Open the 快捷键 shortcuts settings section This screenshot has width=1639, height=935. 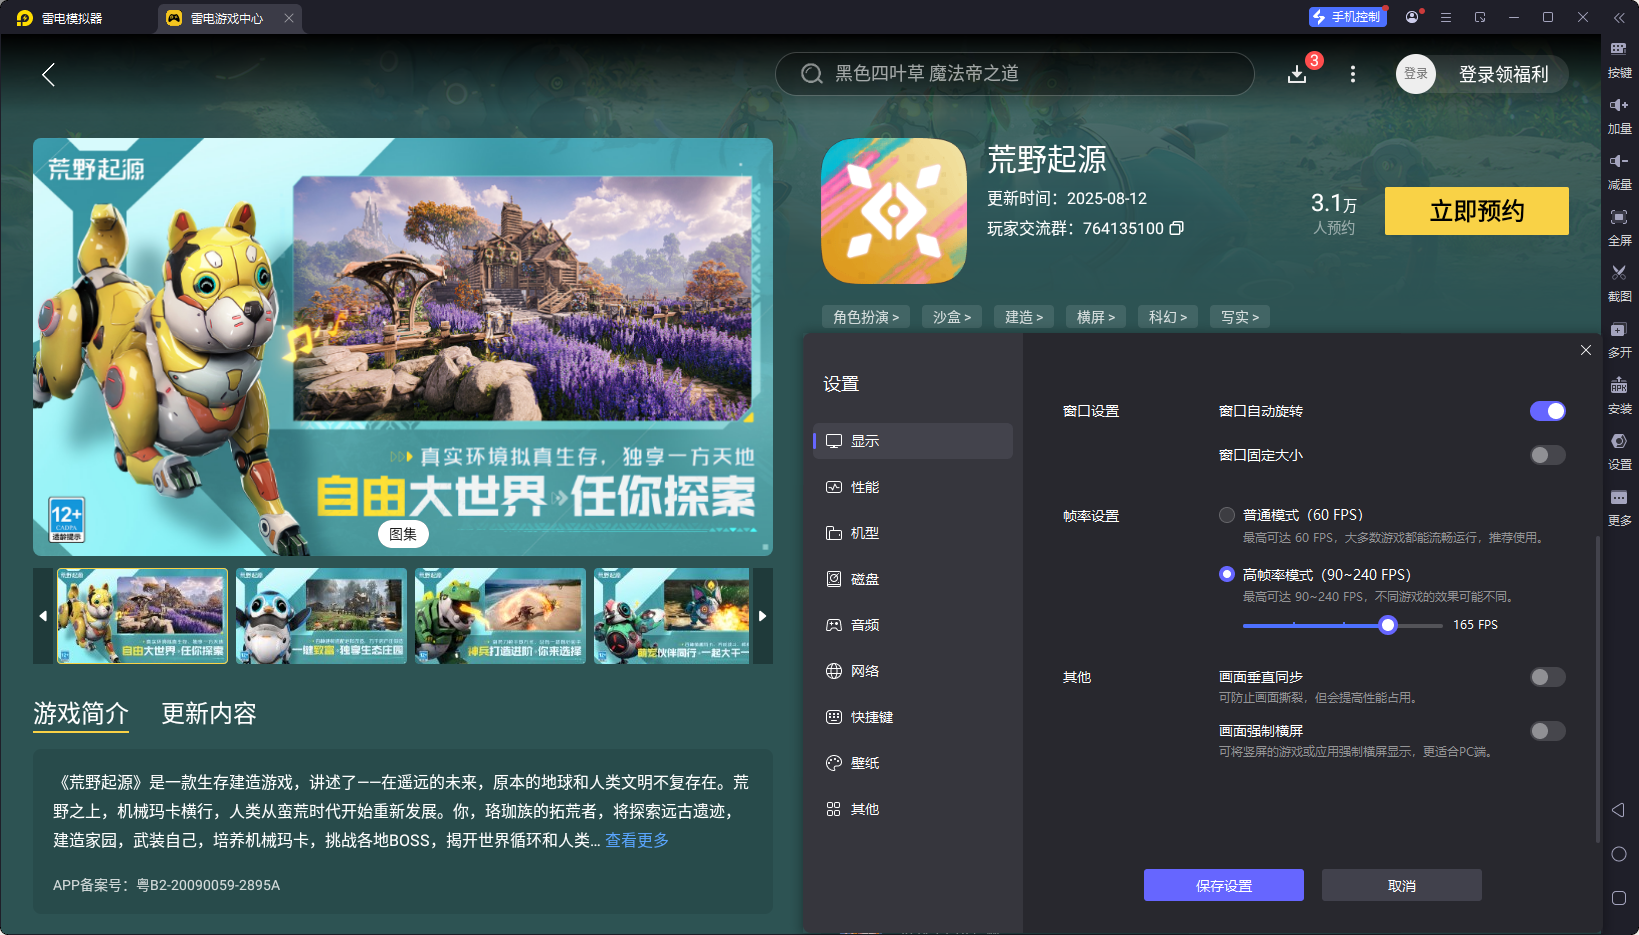tap(868, 717)
